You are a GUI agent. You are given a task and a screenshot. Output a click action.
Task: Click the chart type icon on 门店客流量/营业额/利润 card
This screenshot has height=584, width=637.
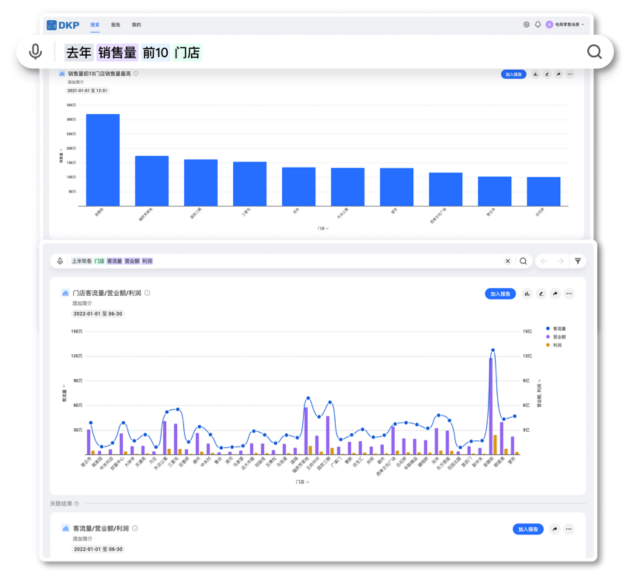pyautogui.click(x=527, y=294)
